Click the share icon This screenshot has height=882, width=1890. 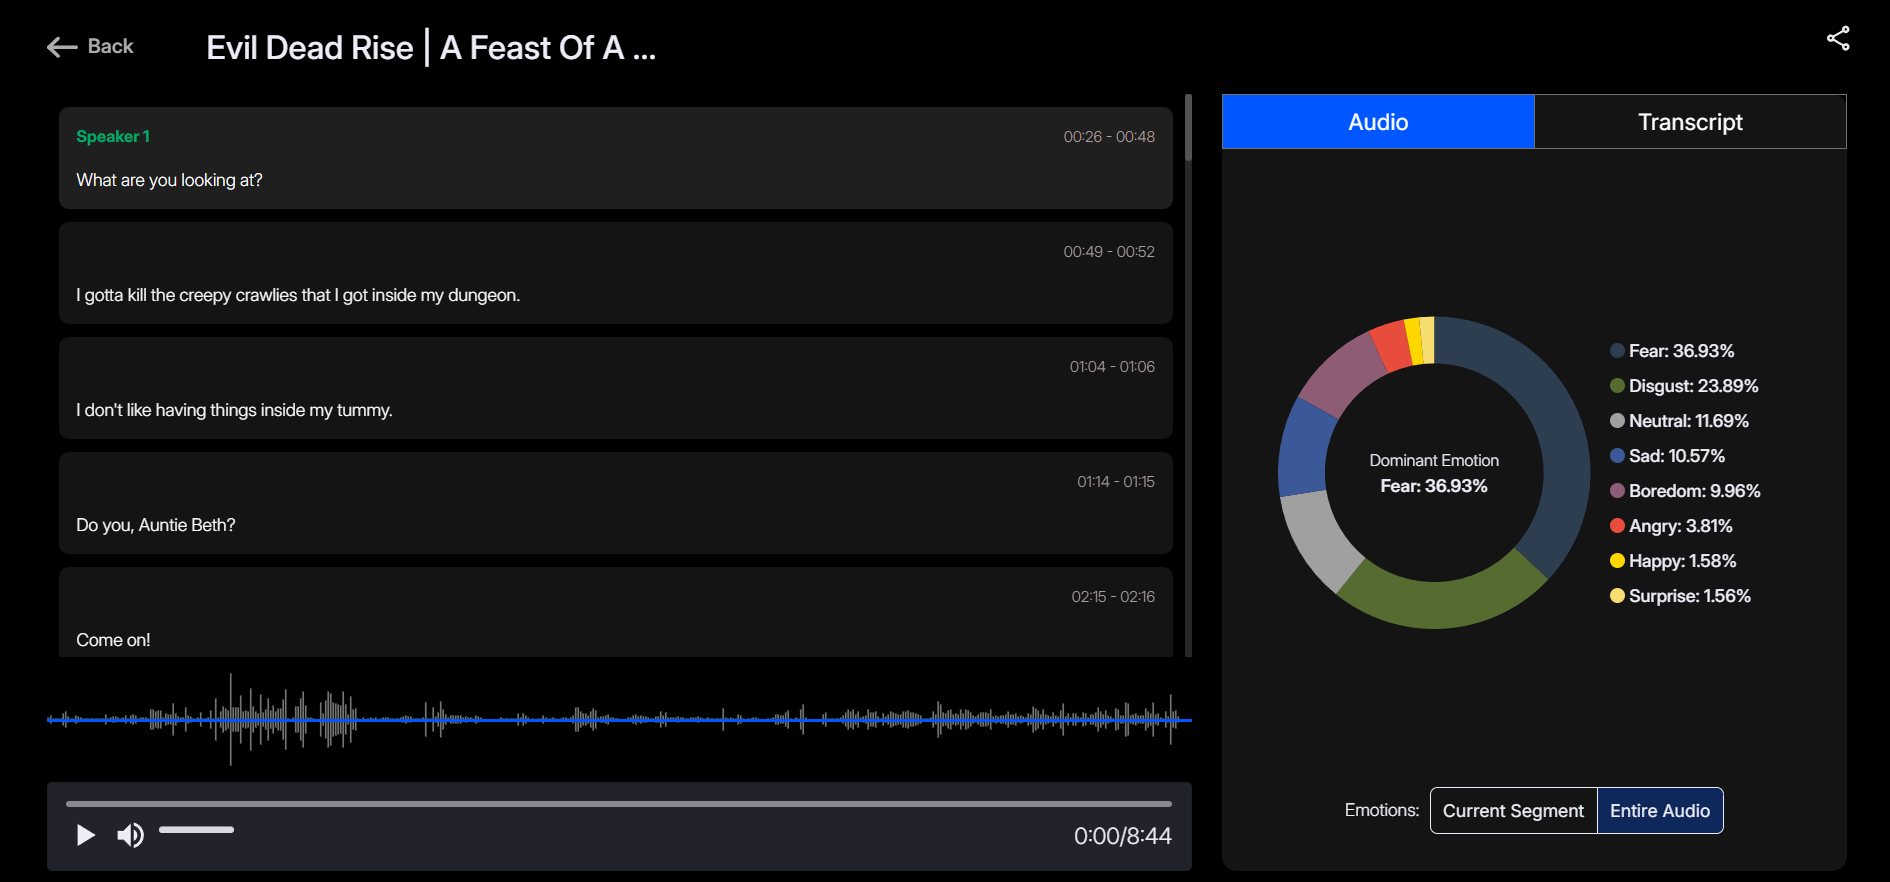[x=1838, y=38]
